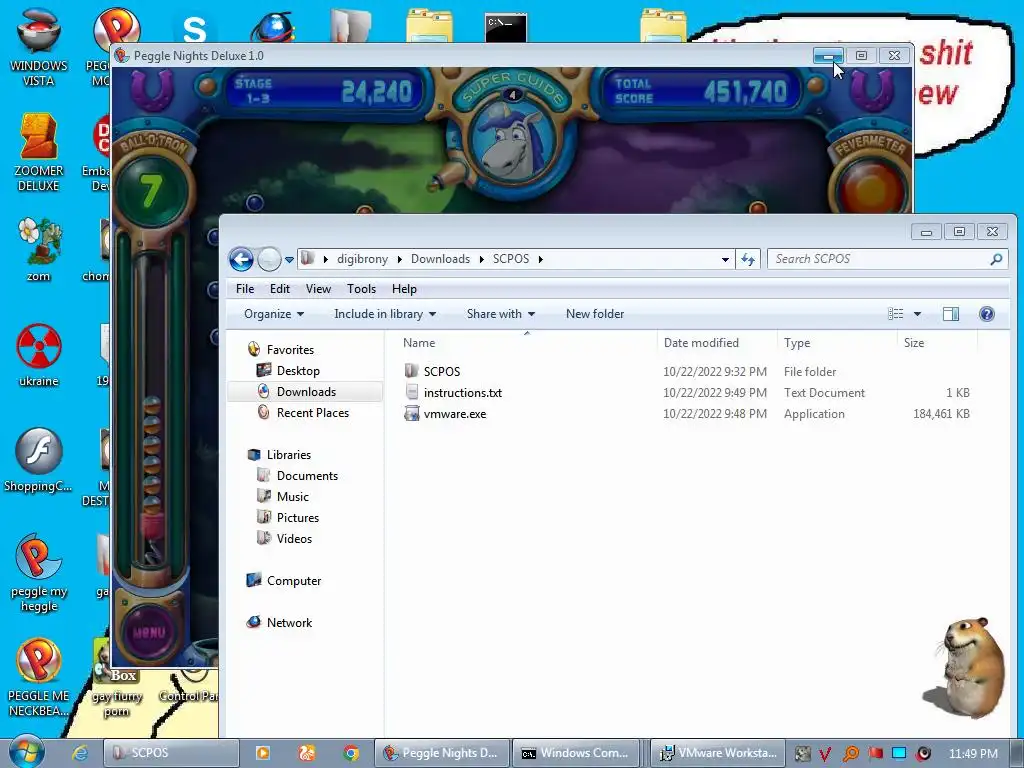
Task: Switch to Windows Command taskbar button
Action: point(577,753)
